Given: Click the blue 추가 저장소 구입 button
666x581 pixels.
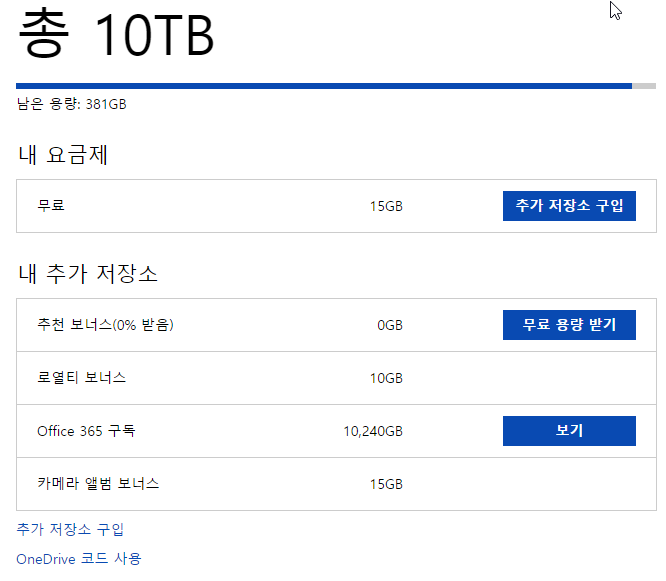Looking at the screenshot, I should point(569,206).
